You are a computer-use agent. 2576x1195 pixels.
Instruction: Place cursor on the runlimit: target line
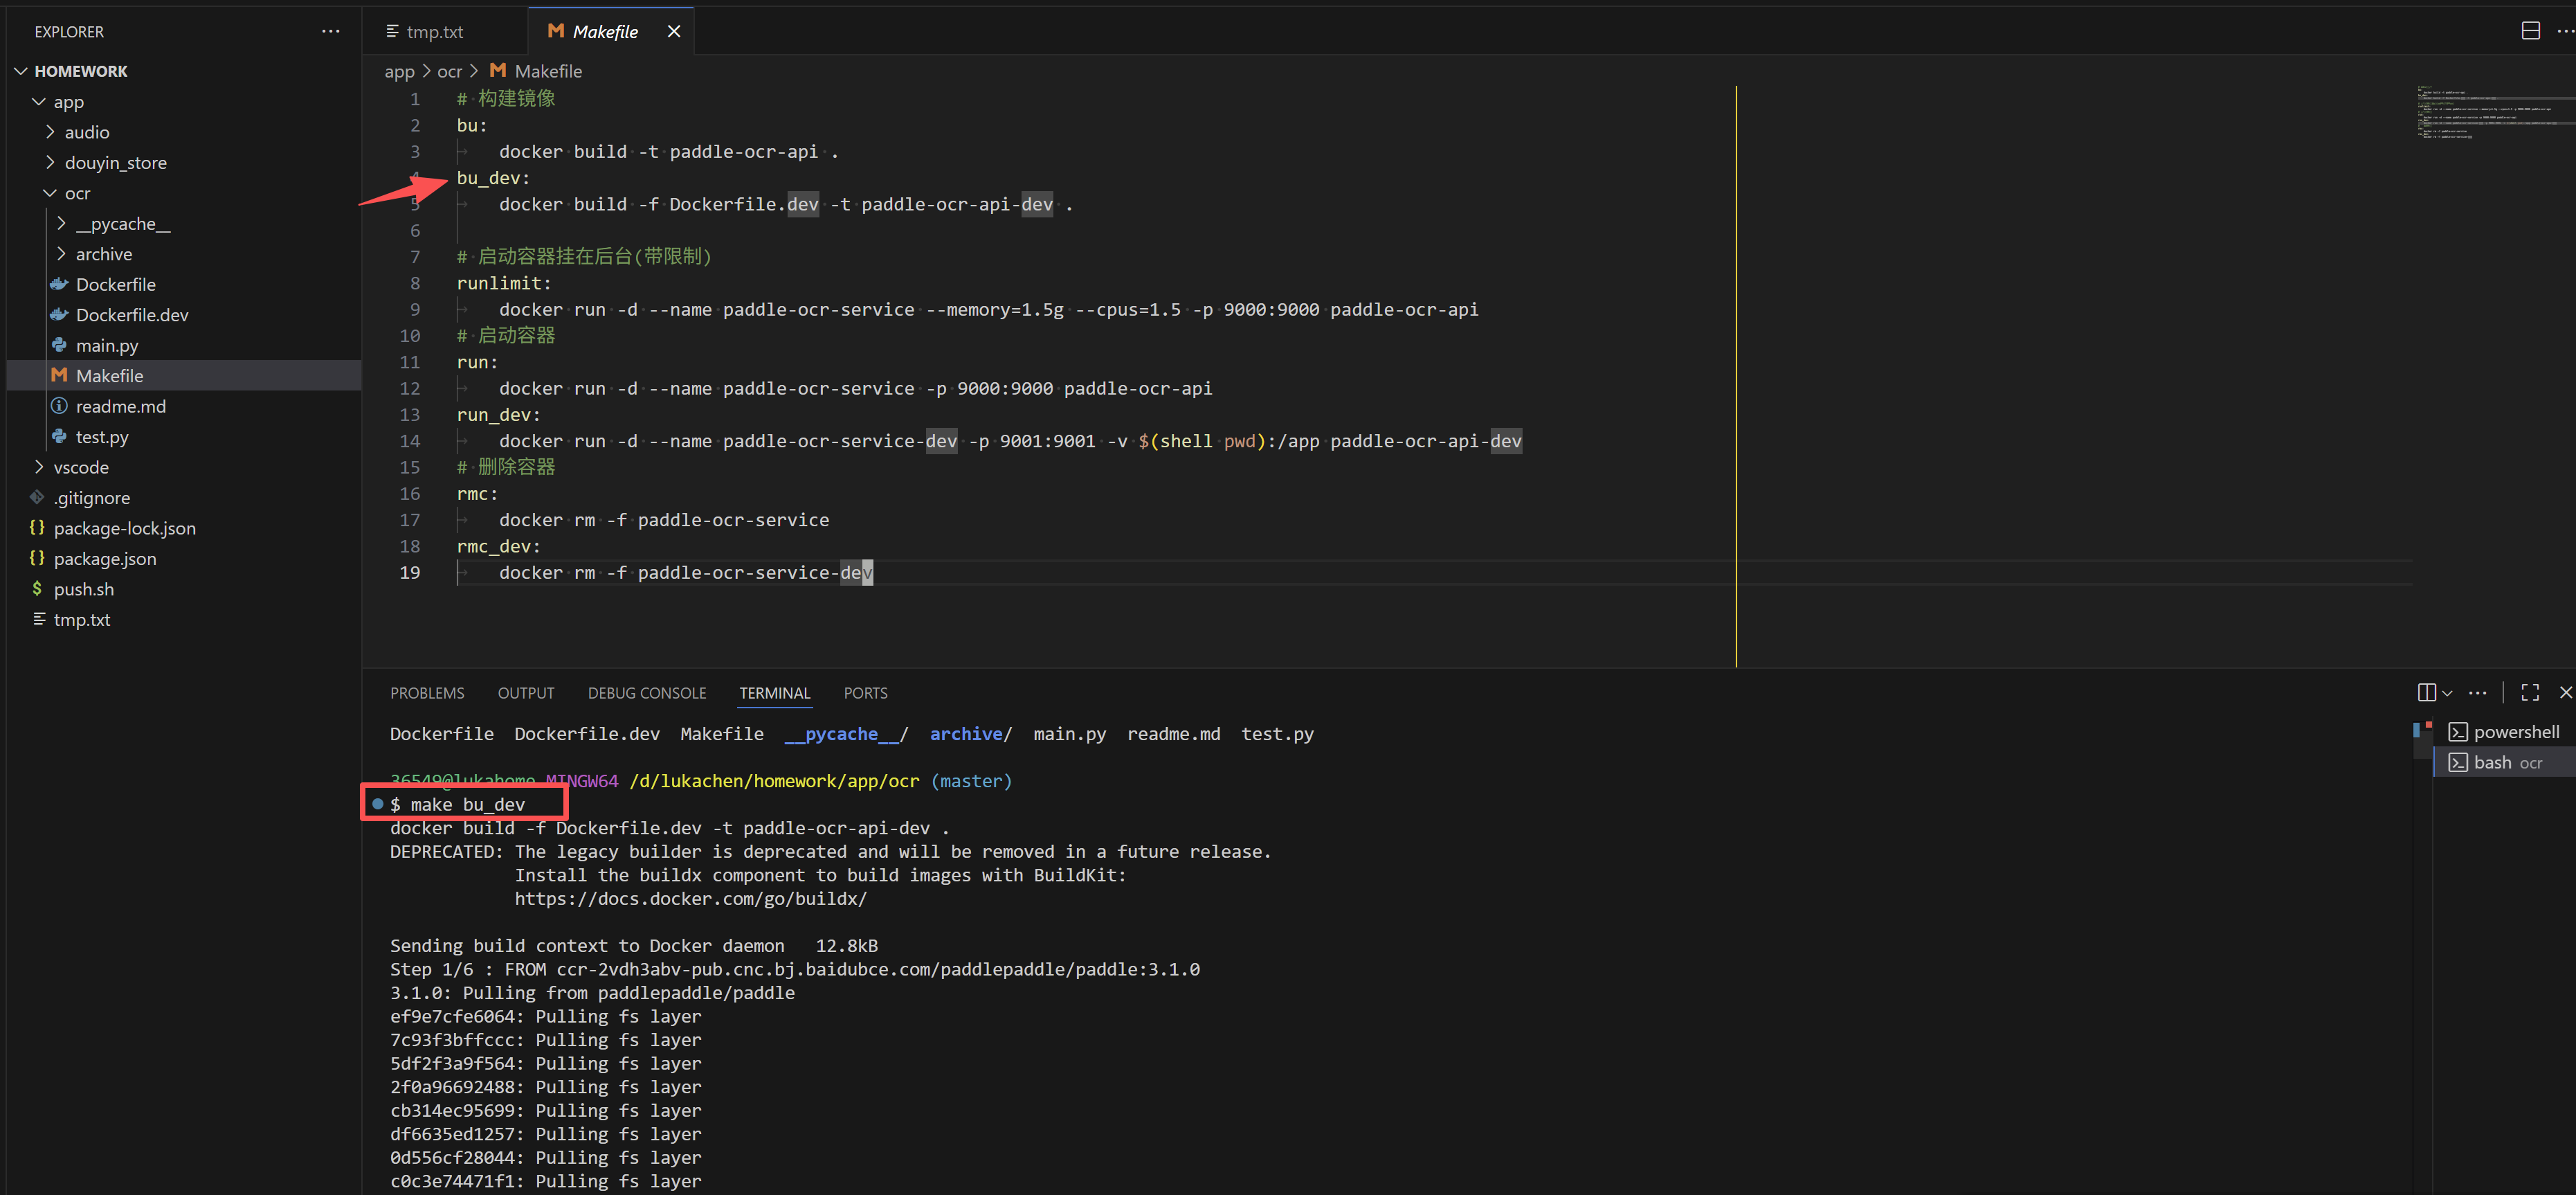(504, 283)
